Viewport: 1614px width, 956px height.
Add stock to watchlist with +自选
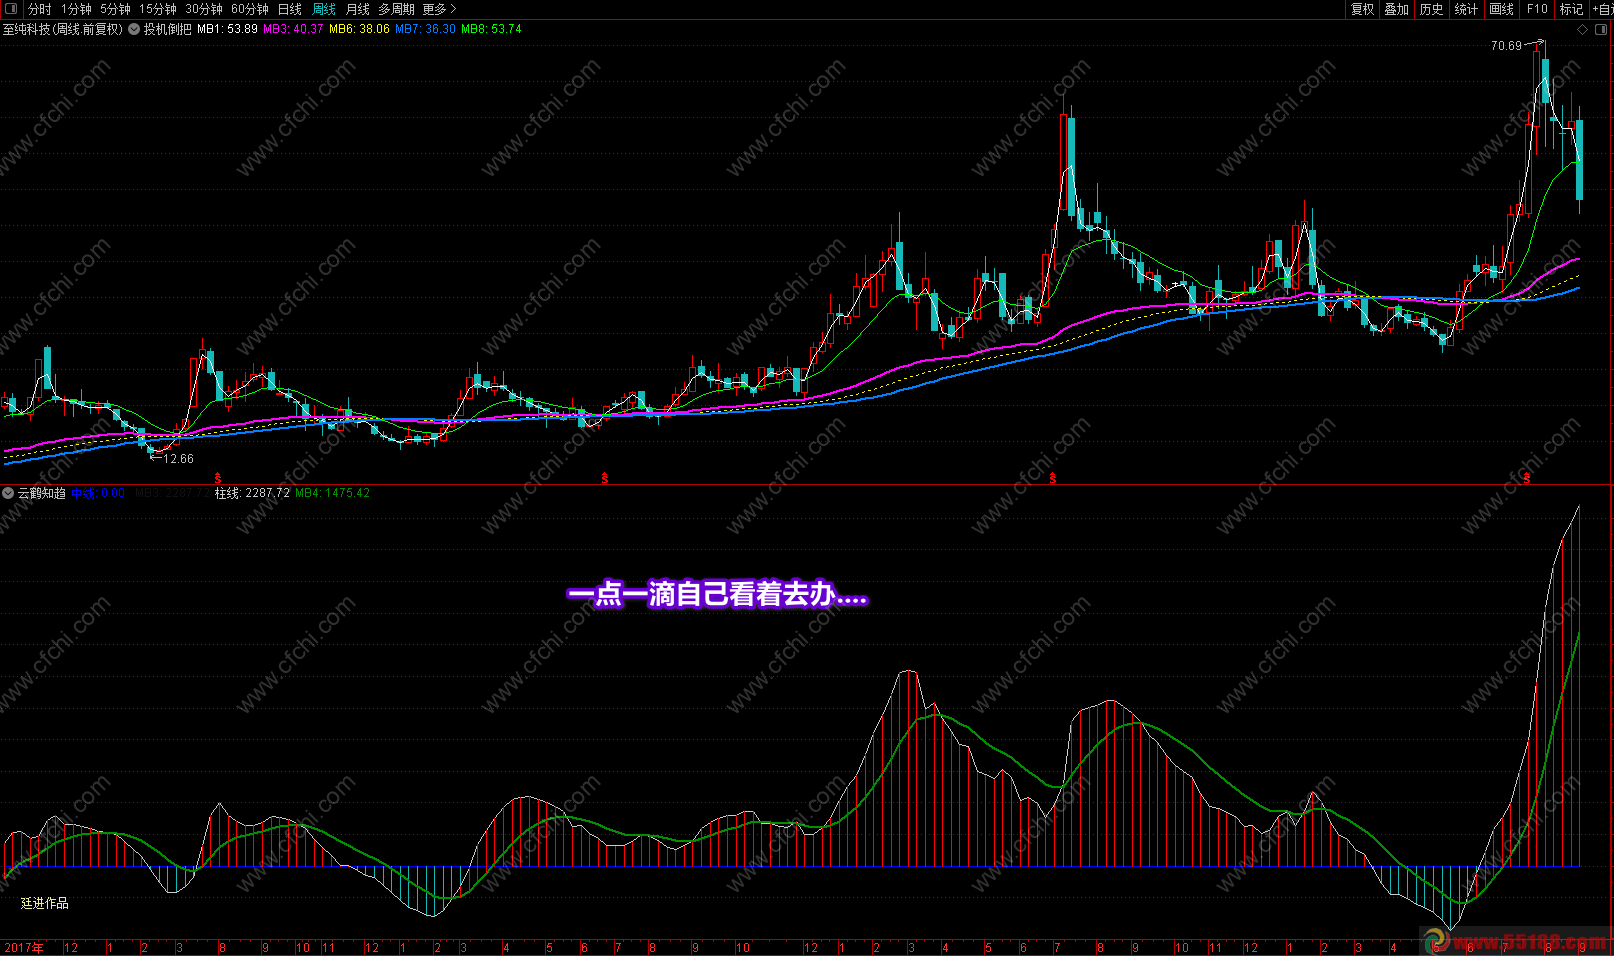tap(1602, 9)
